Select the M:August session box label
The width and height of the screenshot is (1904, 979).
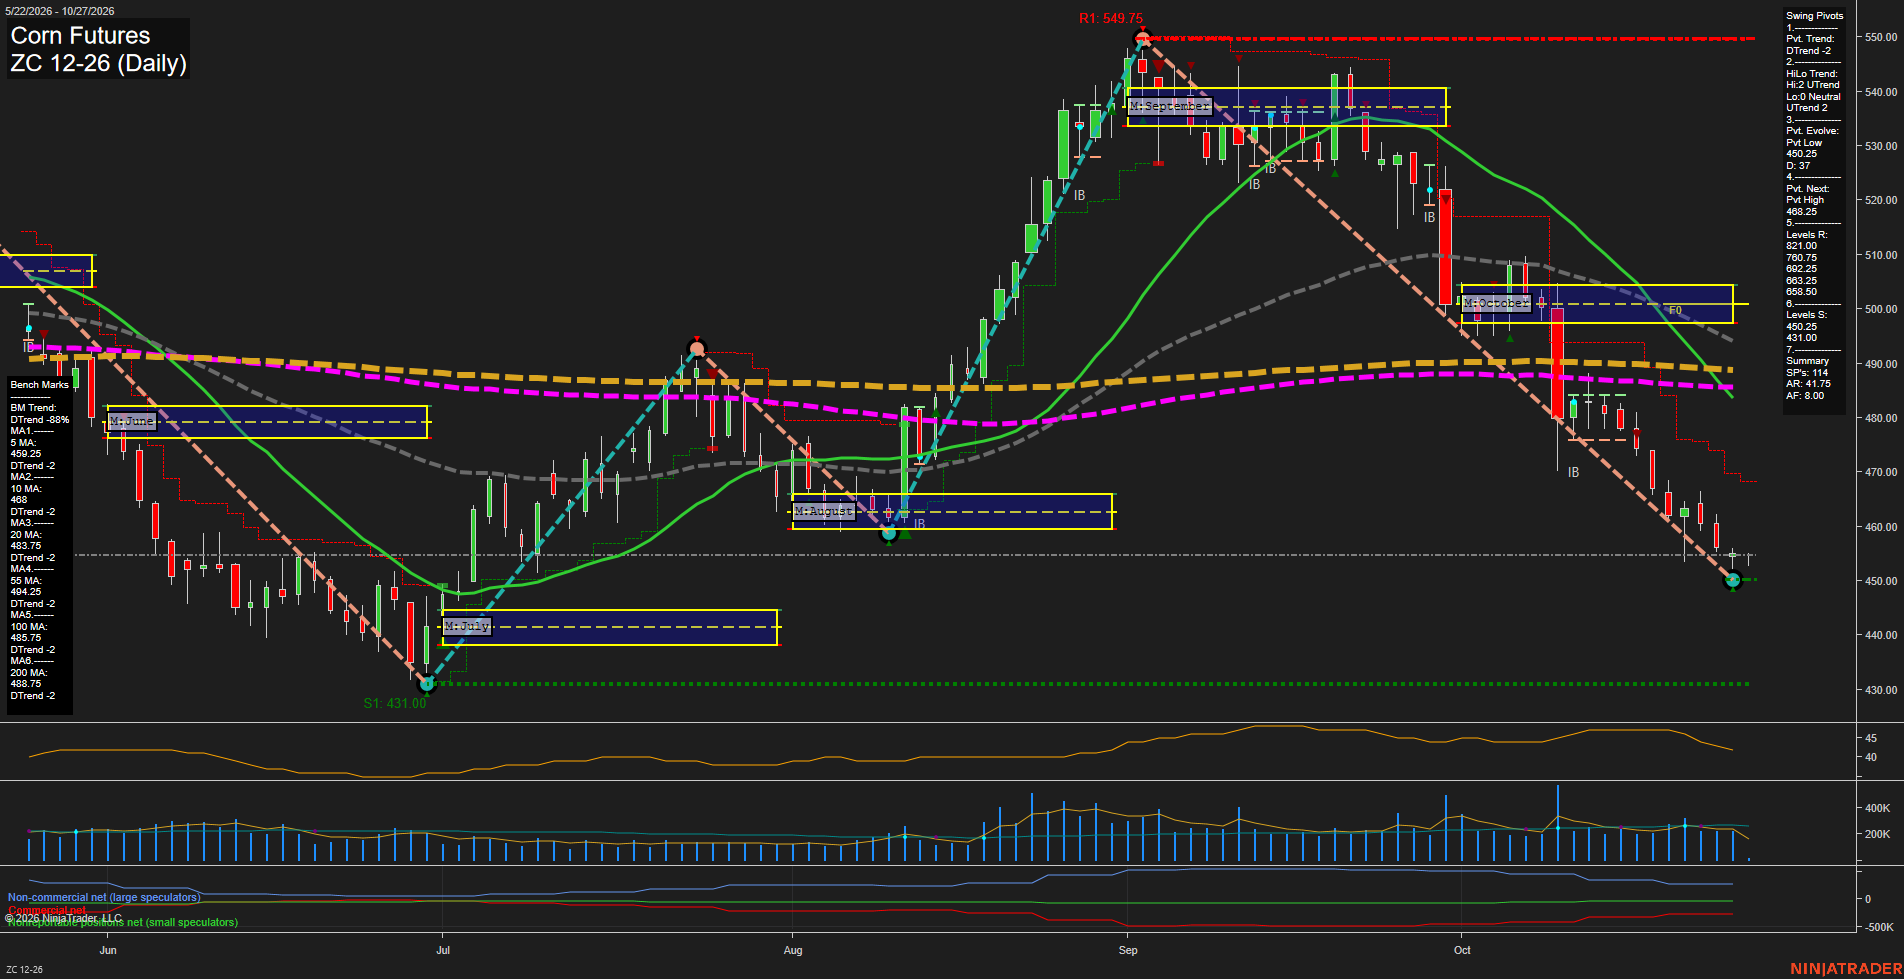(x=824, y=511)
